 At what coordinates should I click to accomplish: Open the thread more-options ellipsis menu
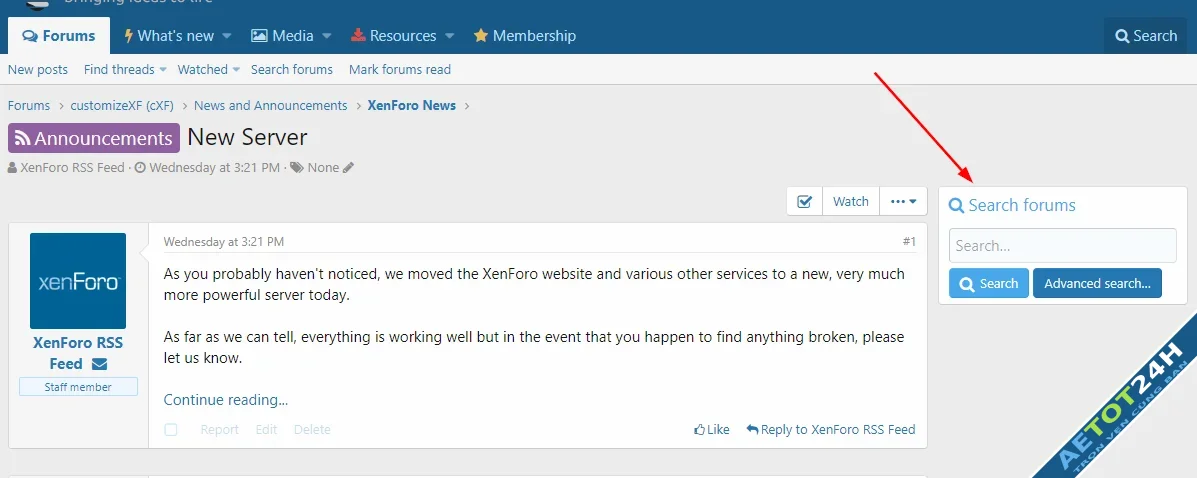pyautogui.click(x=903, y=201)
